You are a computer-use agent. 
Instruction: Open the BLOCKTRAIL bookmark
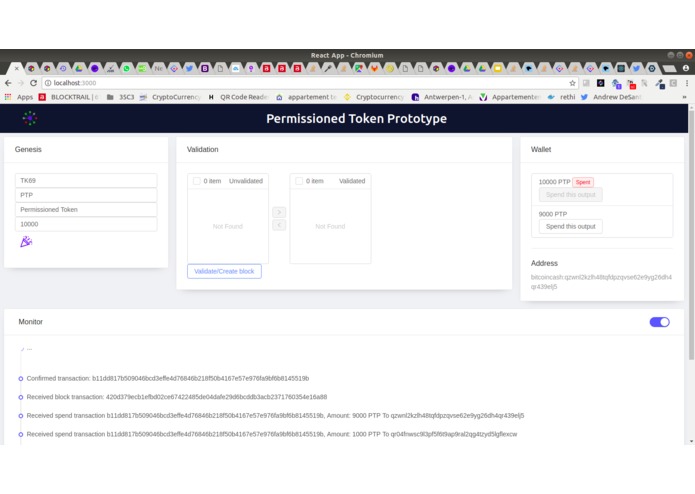point(69,97)
